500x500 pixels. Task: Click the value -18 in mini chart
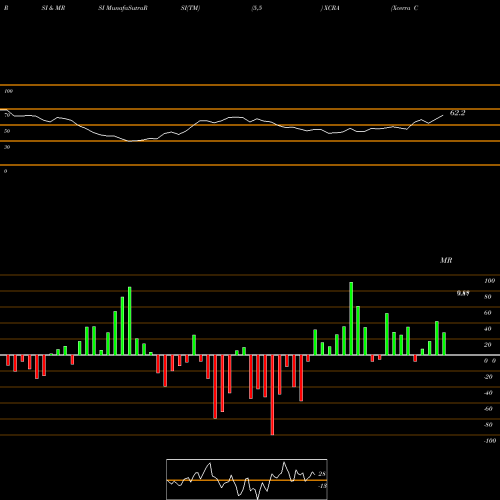click(x=322, y=486)
